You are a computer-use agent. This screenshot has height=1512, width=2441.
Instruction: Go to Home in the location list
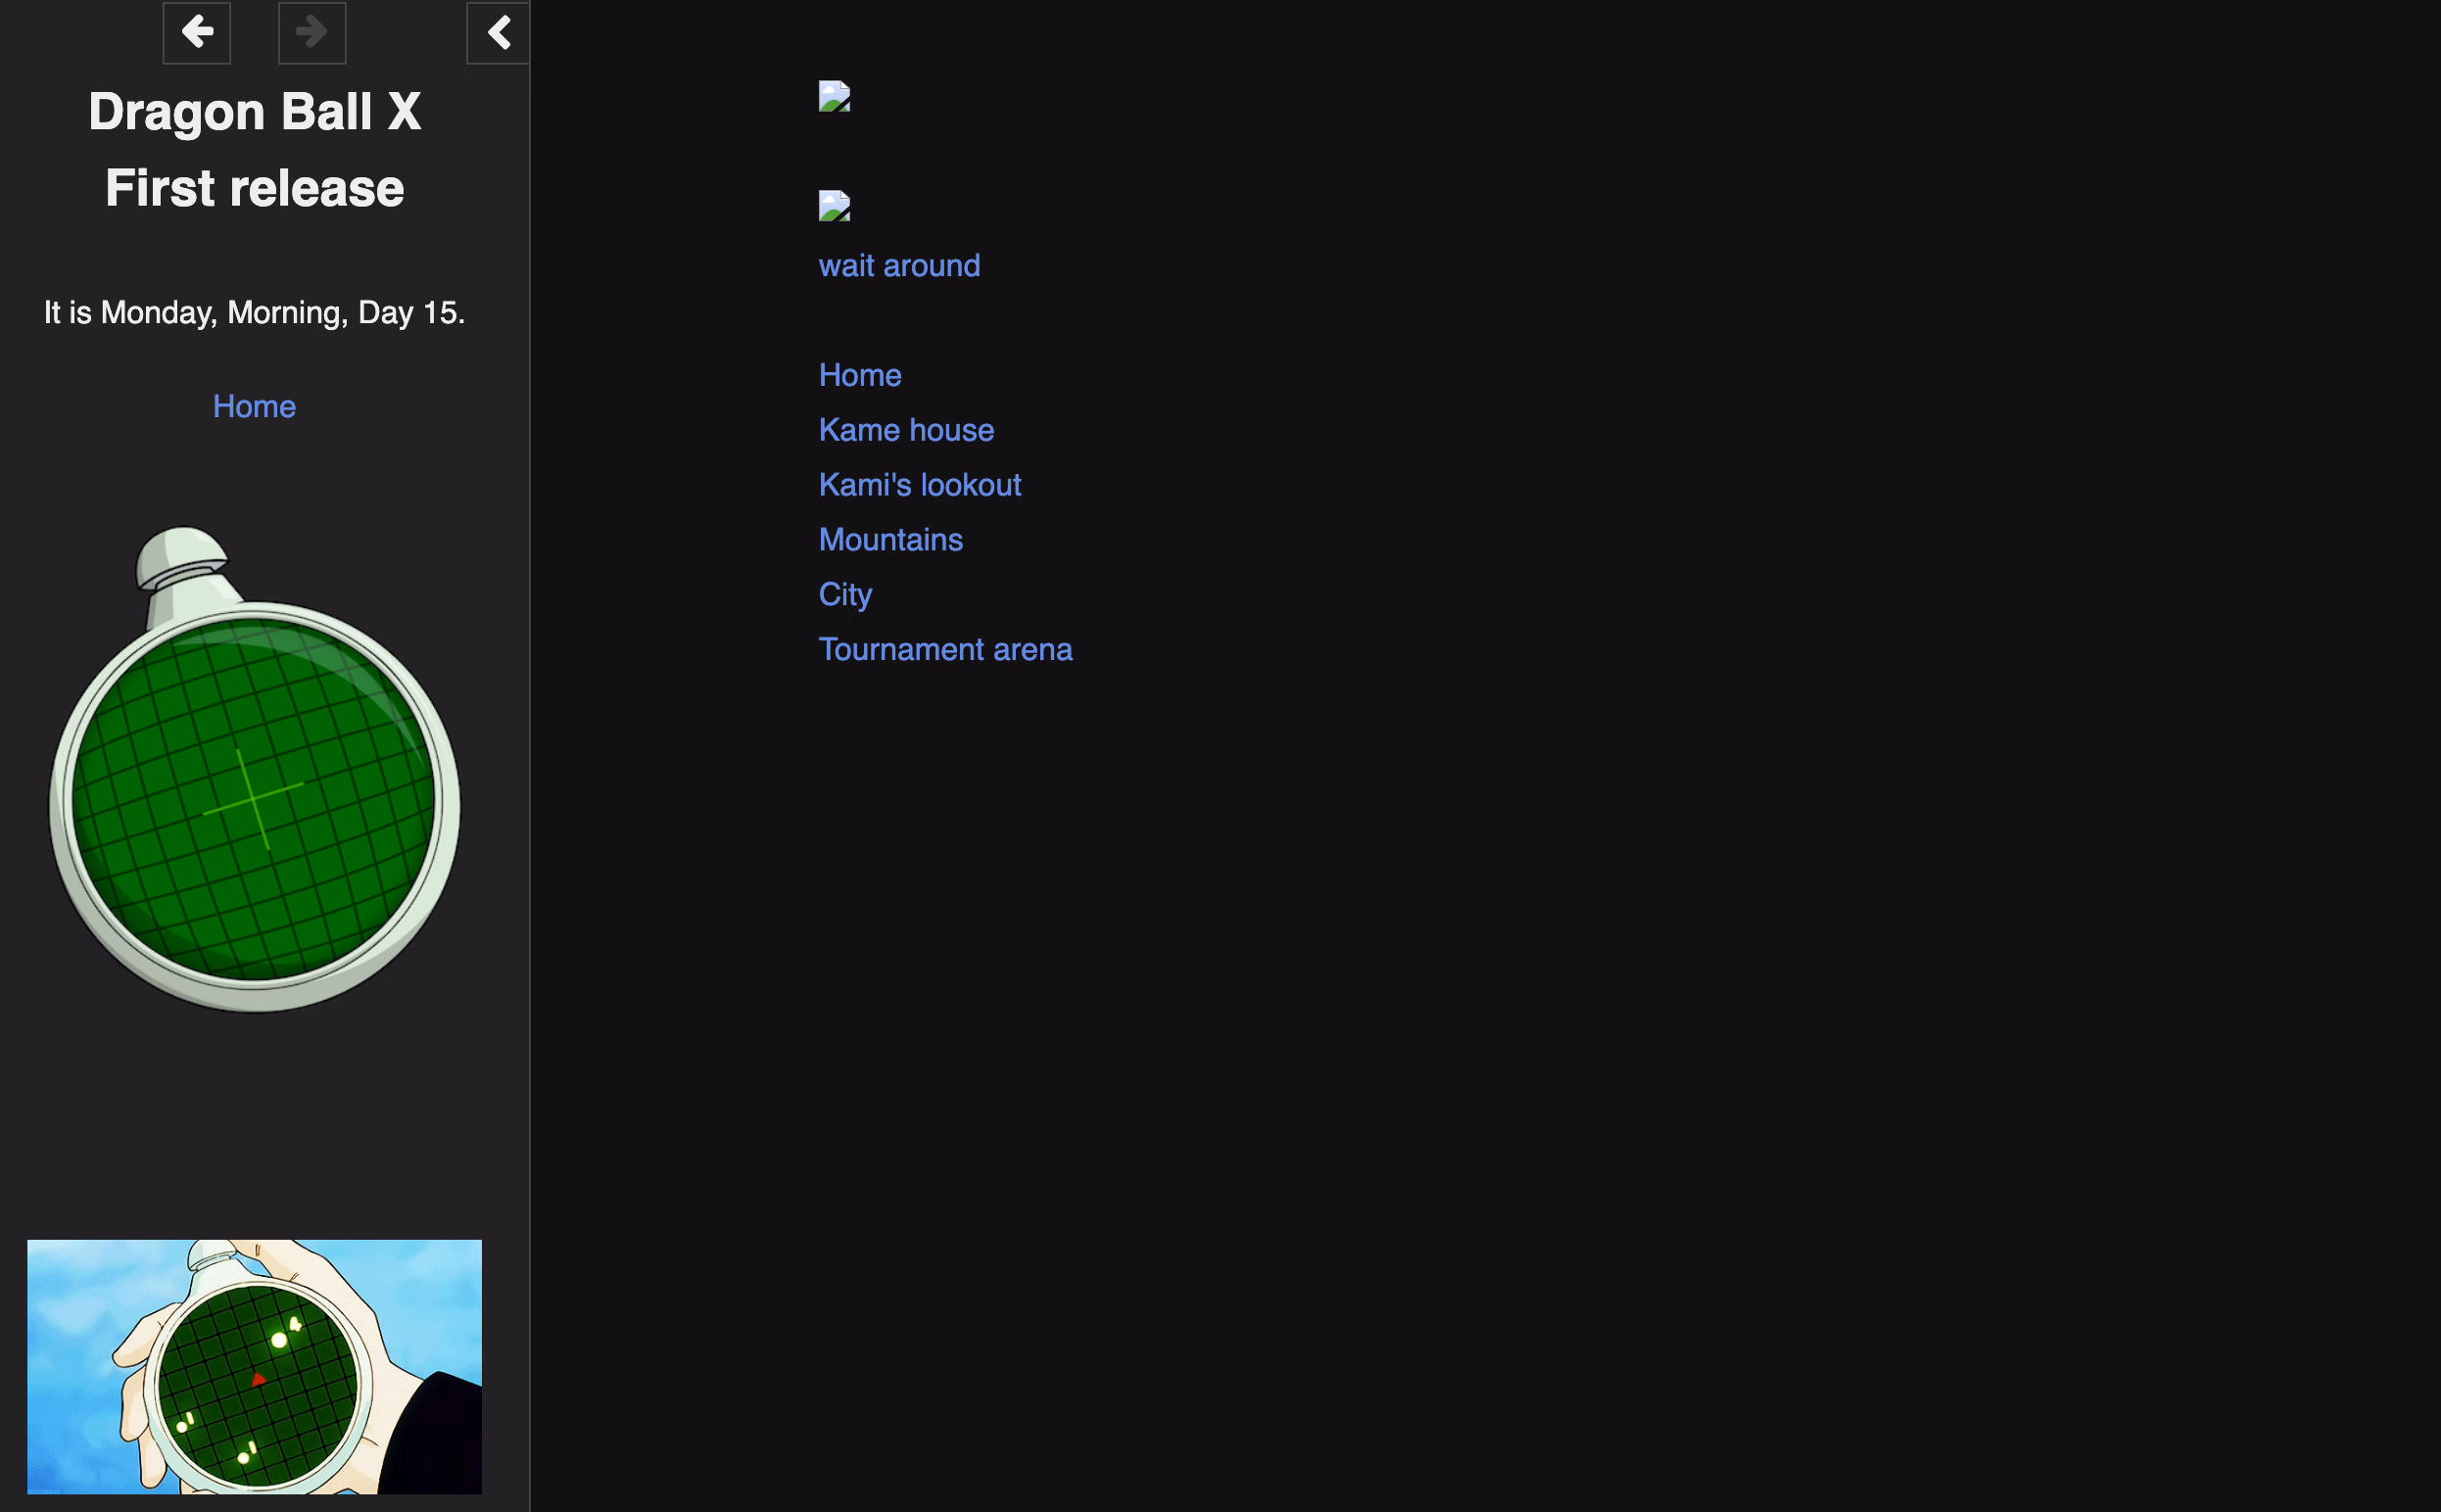coord(860,375)
